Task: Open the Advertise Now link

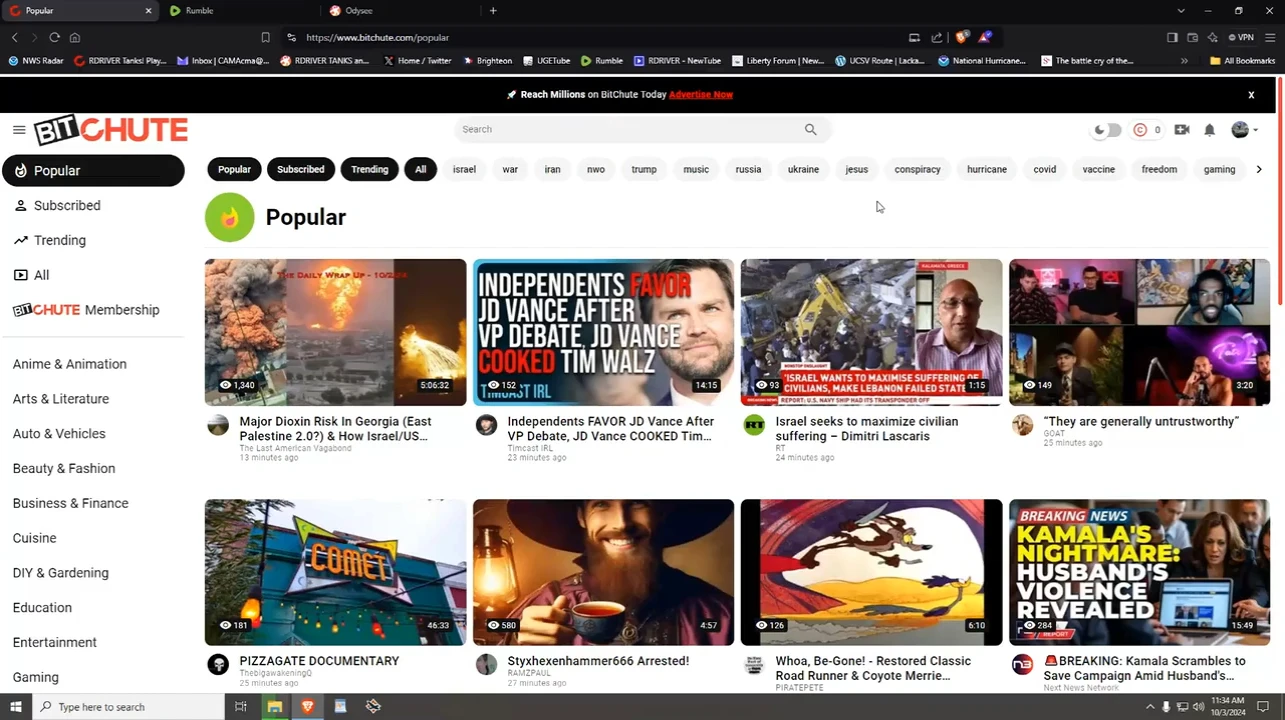Action: point(701,94)
